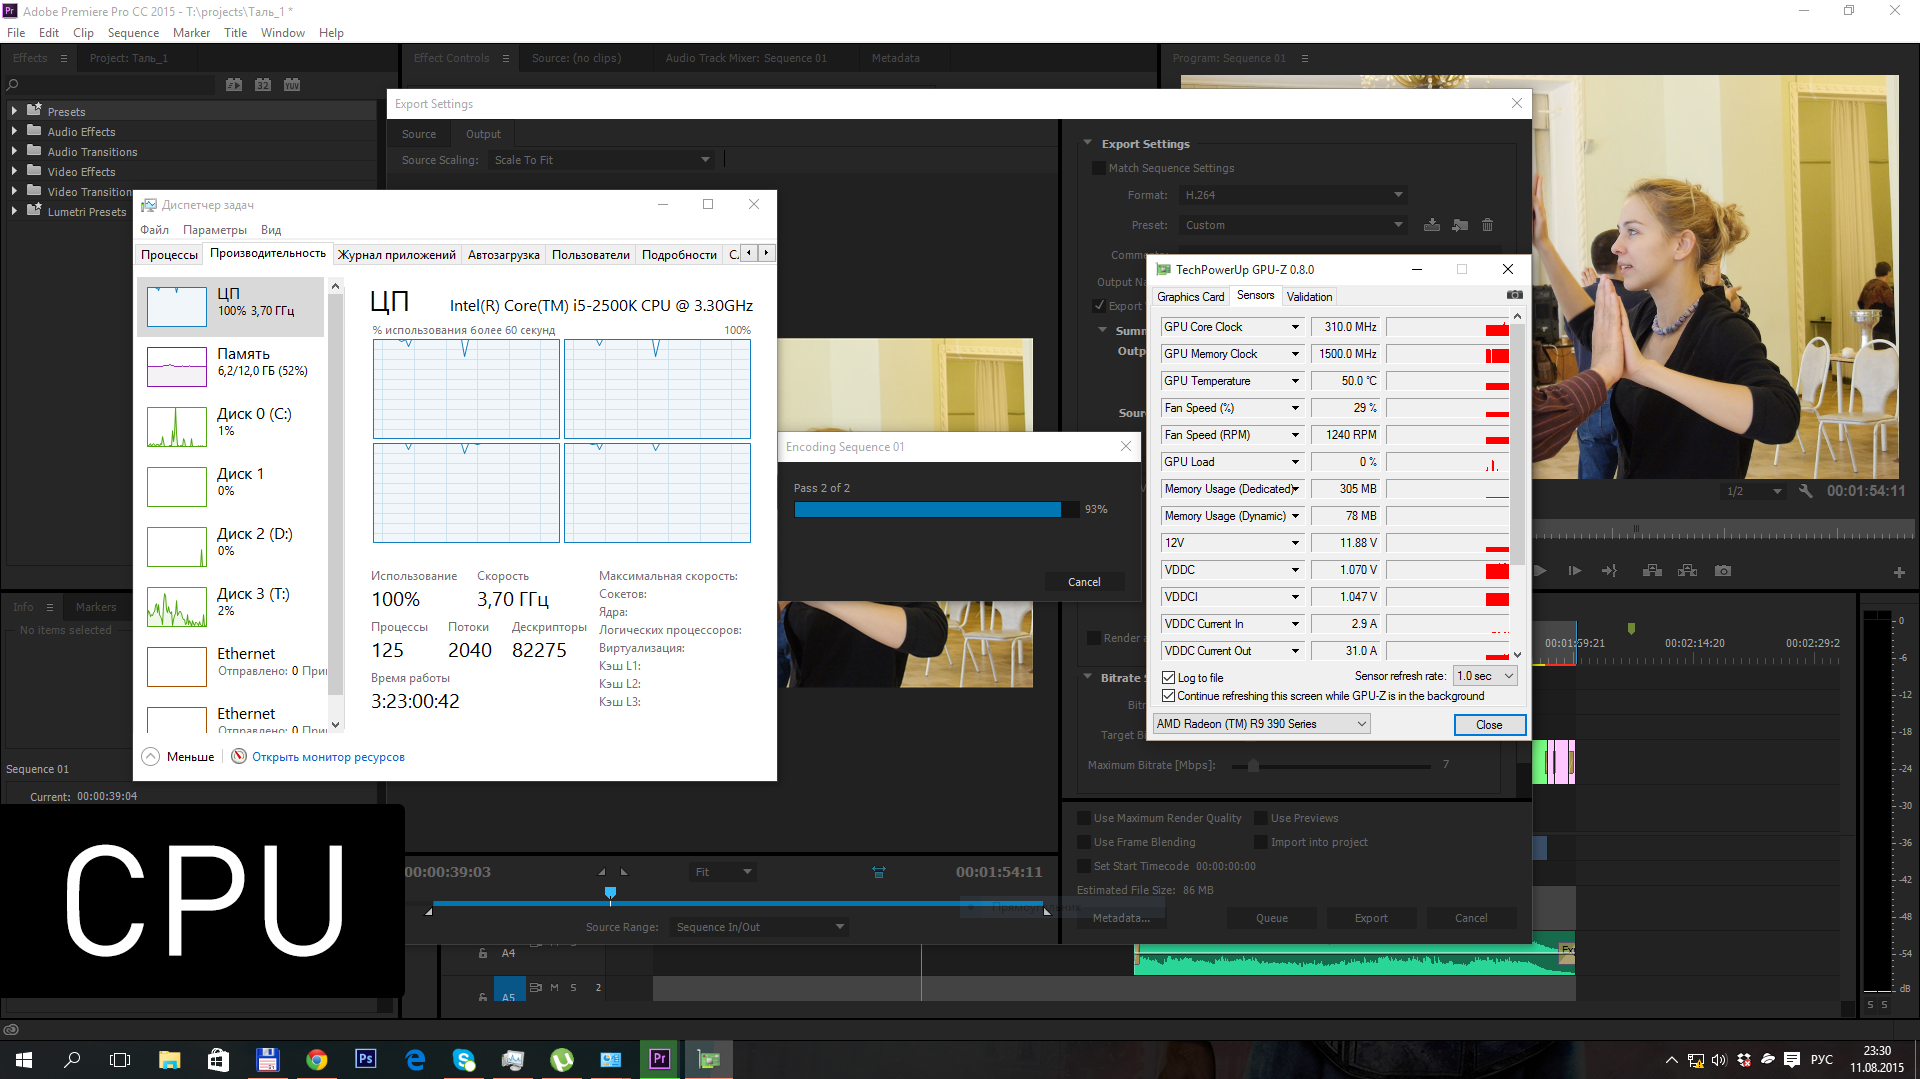Switch to the Graphics Card tab
The width and height of the screenshot is (1920, 1079).
point(1190,297)
